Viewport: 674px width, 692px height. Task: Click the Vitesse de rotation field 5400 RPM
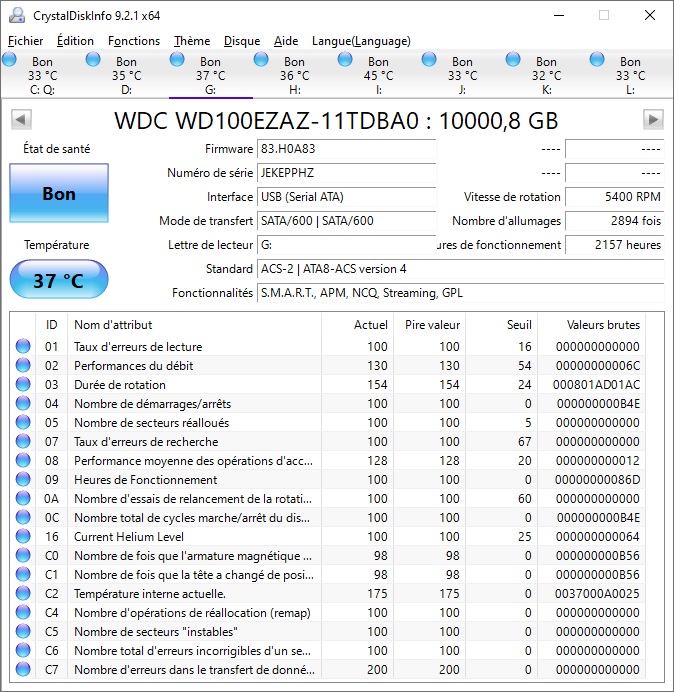(x=614, y=196)
